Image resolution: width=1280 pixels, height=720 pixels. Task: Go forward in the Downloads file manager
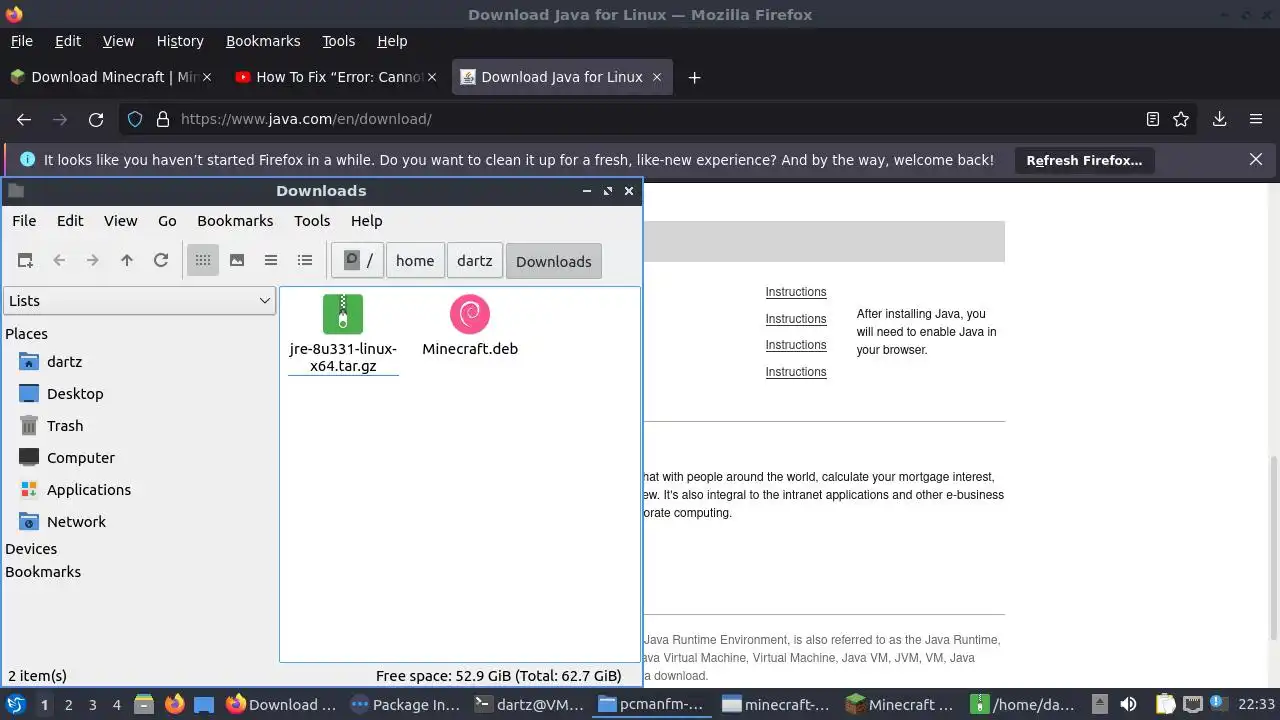point(93,260)
